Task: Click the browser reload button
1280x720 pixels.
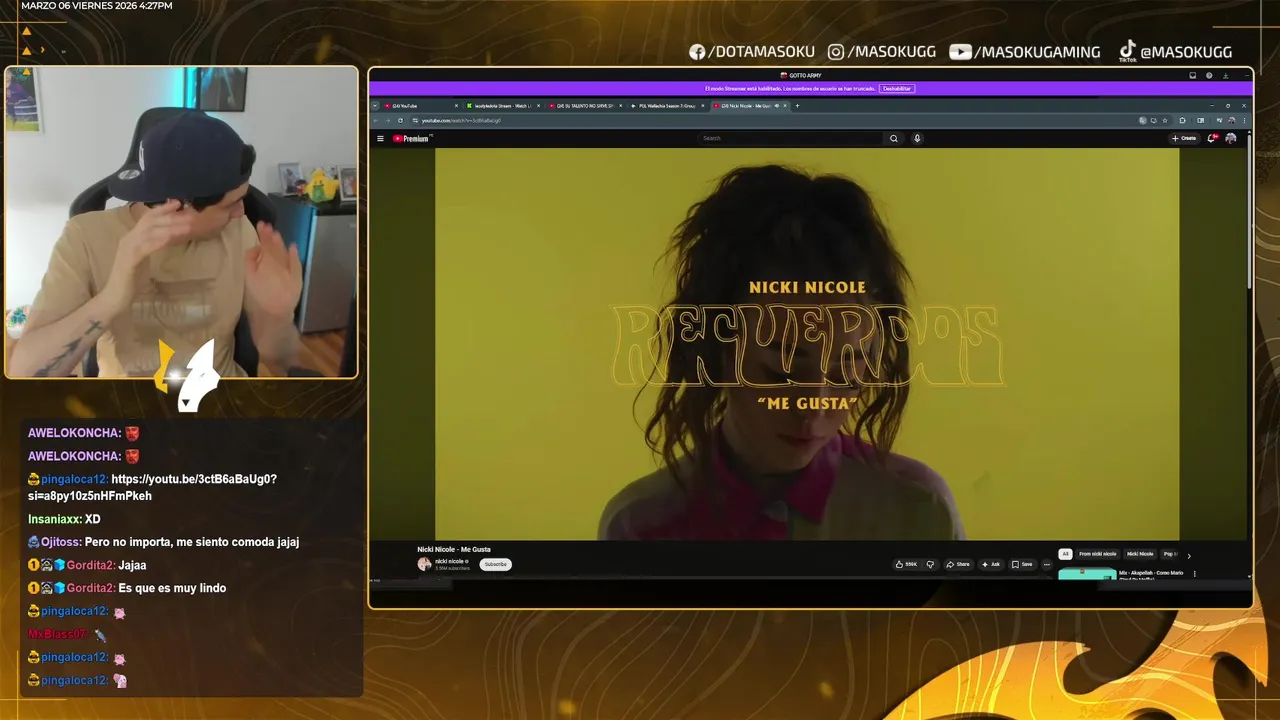Action: tap(401, 120)
